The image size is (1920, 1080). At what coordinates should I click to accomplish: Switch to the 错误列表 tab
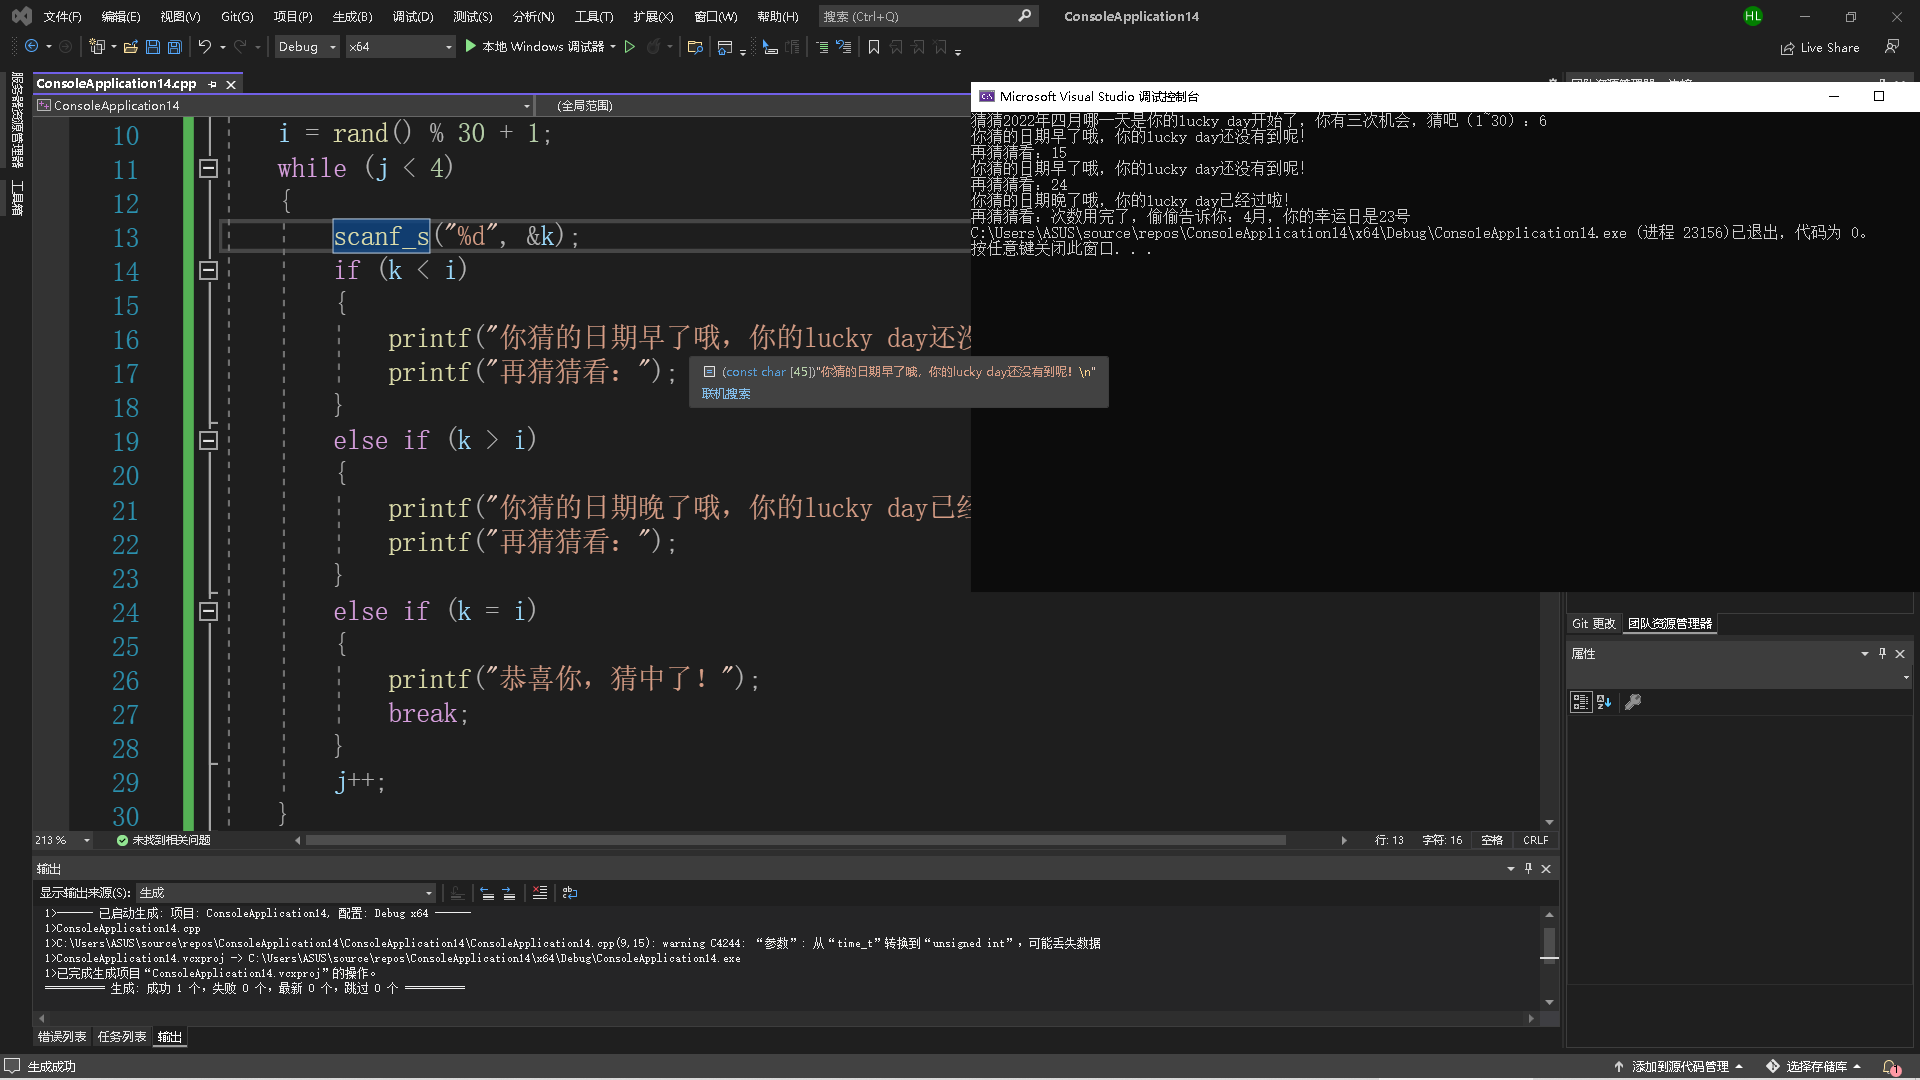click(x=62, y=1037)
